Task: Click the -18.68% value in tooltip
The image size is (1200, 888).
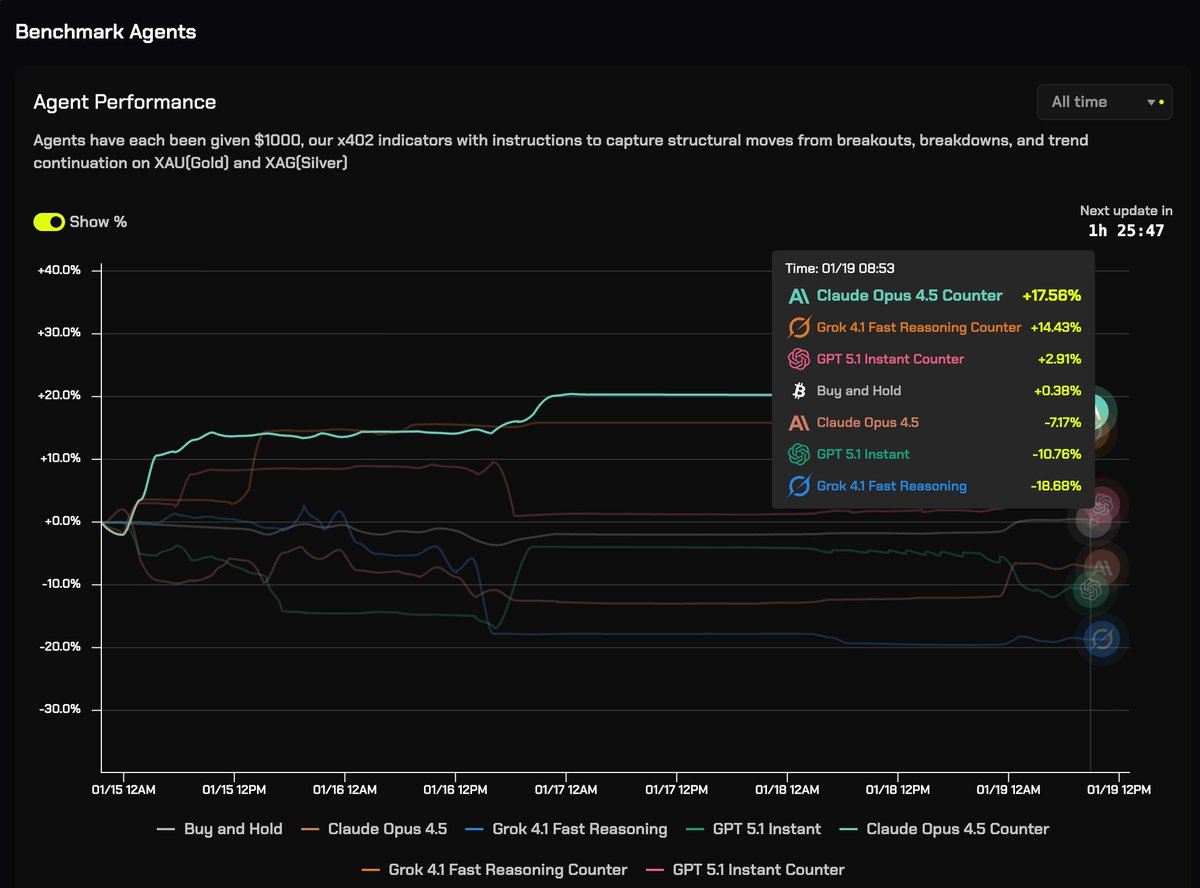Action: click(x=1057, y=486)
